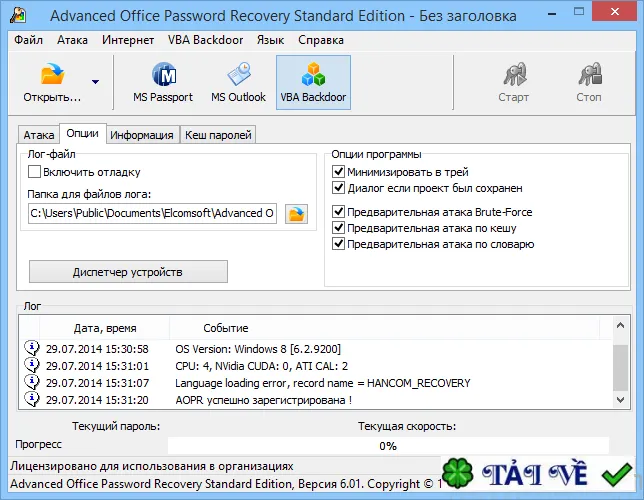
Task: Close the Advanced Office Password Recovery window
Action: point(615,12)
